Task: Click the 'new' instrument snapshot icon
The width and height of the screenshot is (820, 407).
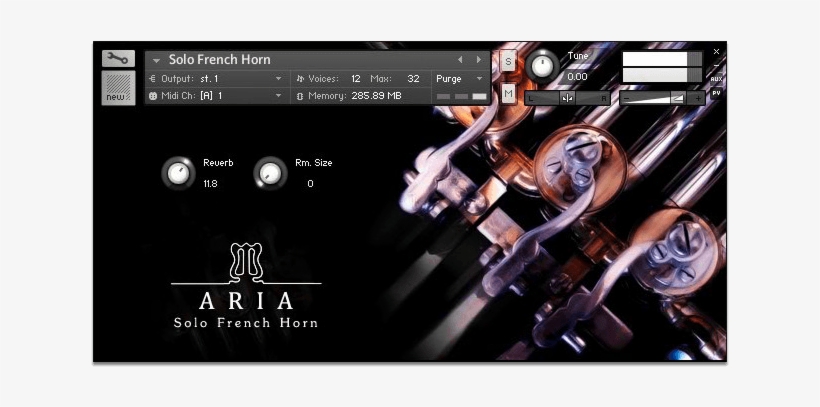Action: [118, 88]
